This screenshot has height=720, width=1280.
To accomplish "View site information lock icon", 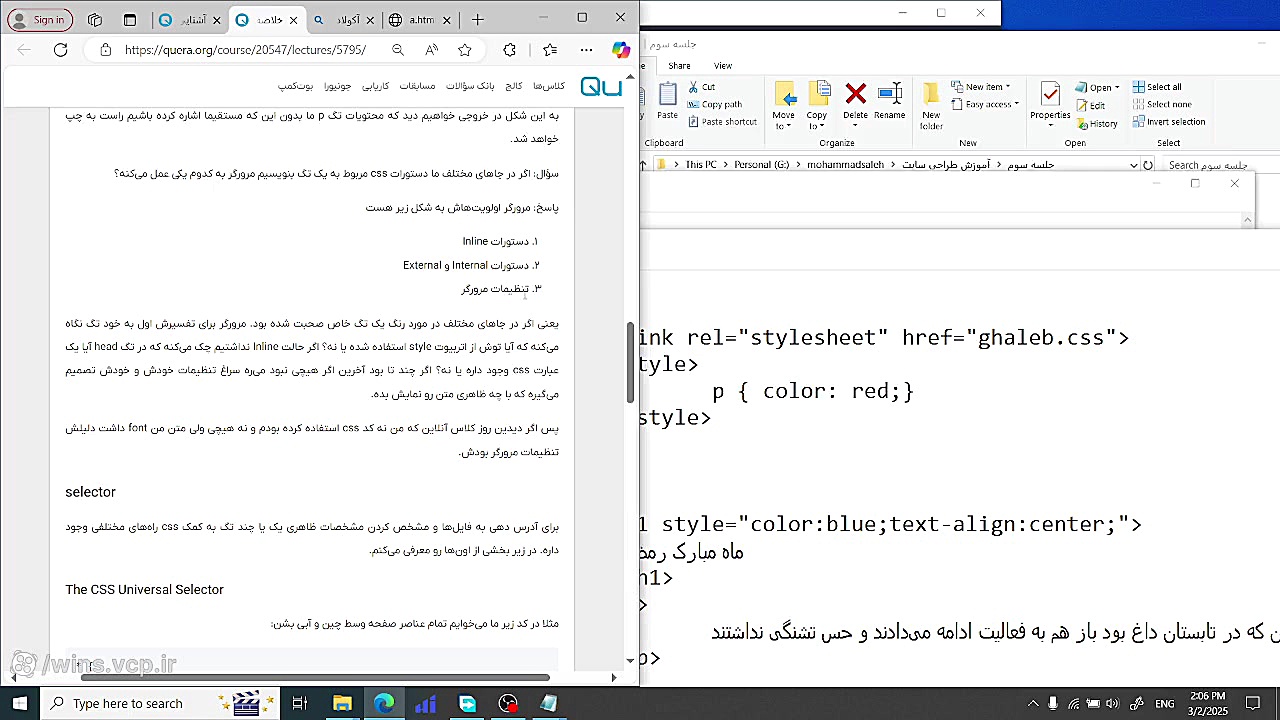I will [105, 50].
